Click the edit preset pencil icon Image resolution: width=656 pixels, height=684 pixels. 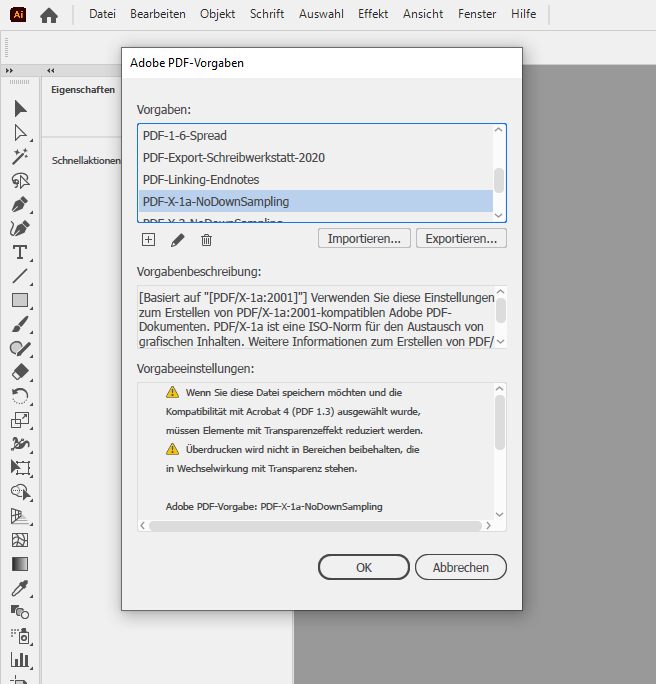point(178,240)
